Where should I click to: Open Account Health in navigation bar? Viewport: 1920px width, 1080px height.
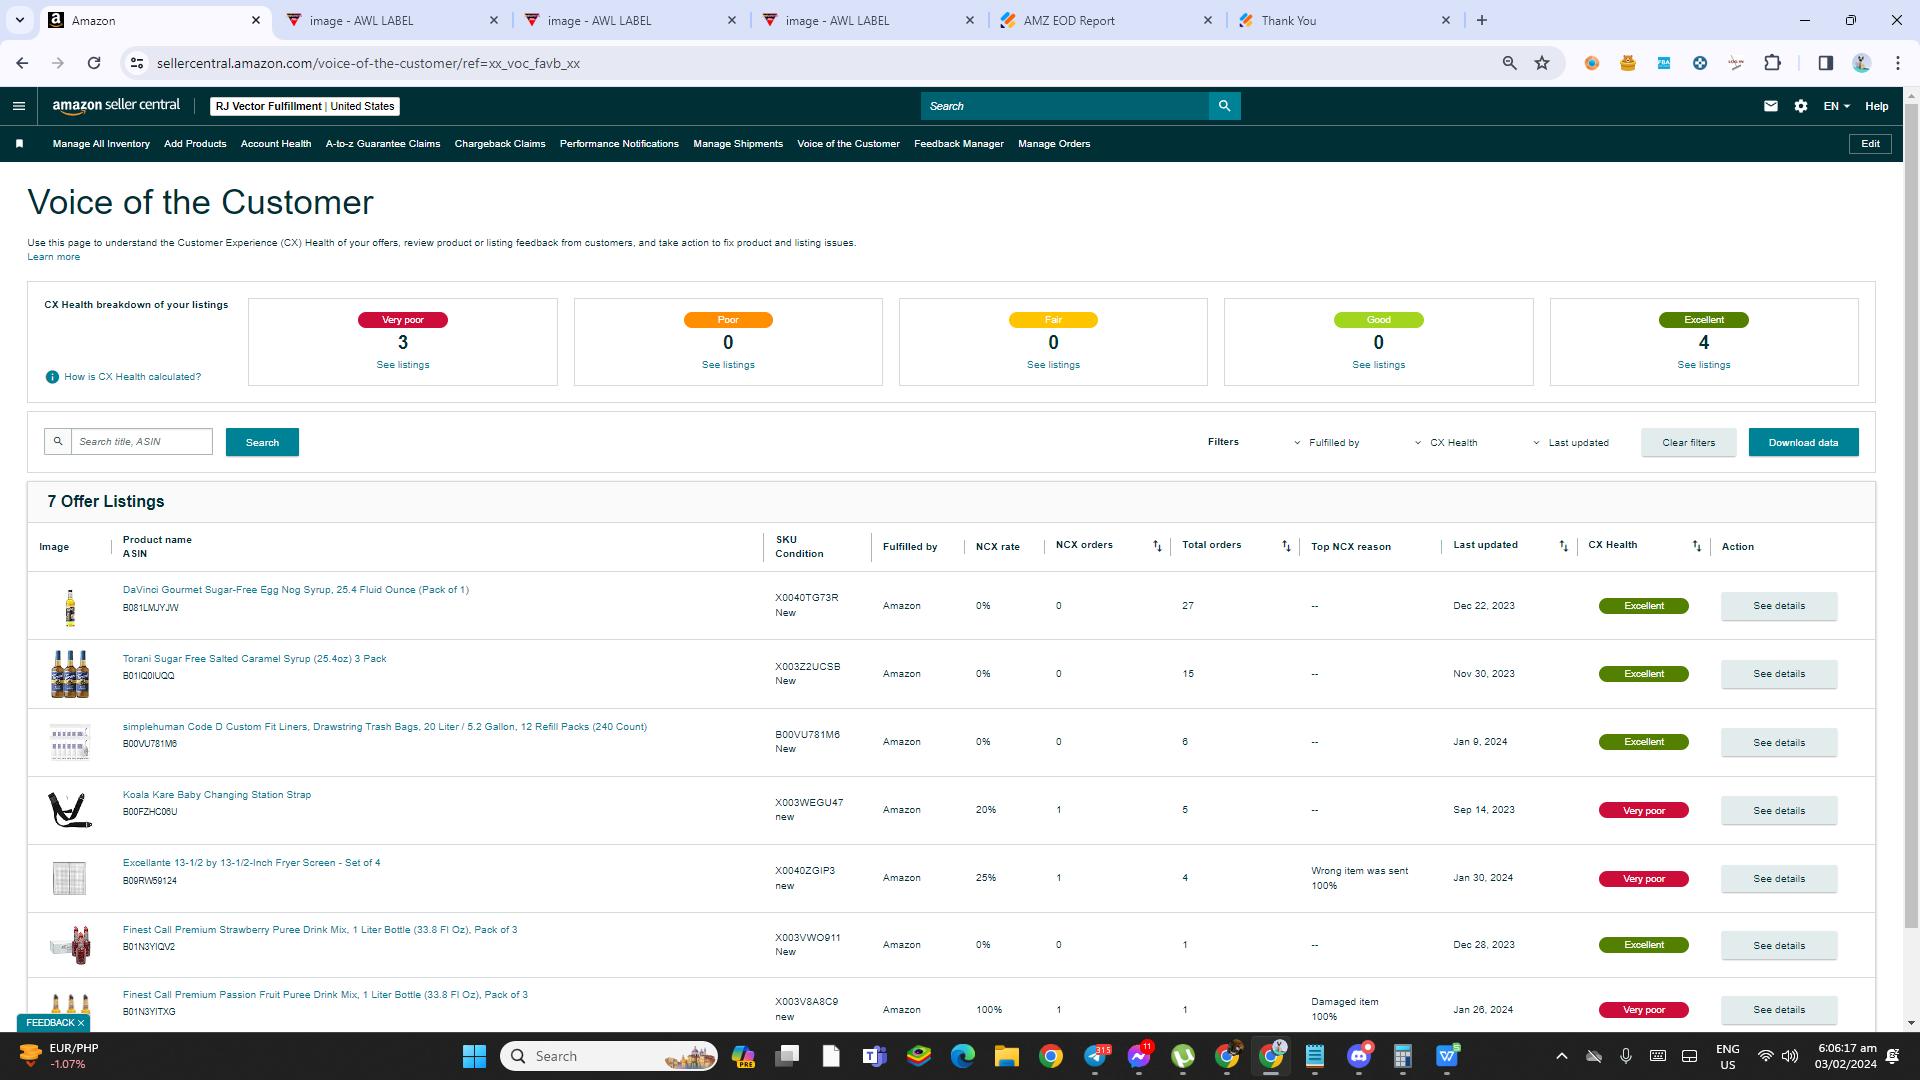[x=276, y=144]
